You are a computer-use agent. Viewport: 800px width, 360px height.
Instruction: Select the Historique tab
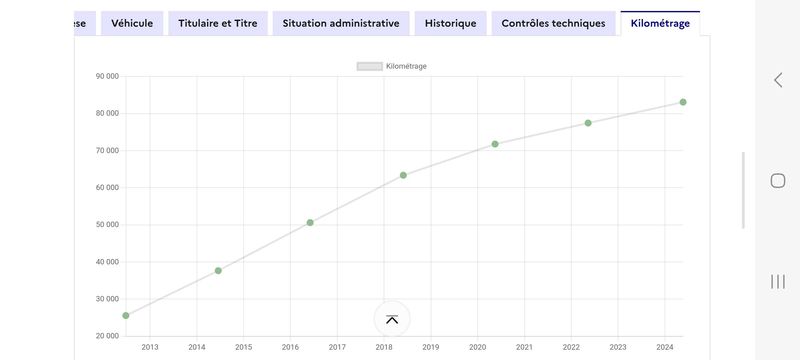tap(451, 23)
